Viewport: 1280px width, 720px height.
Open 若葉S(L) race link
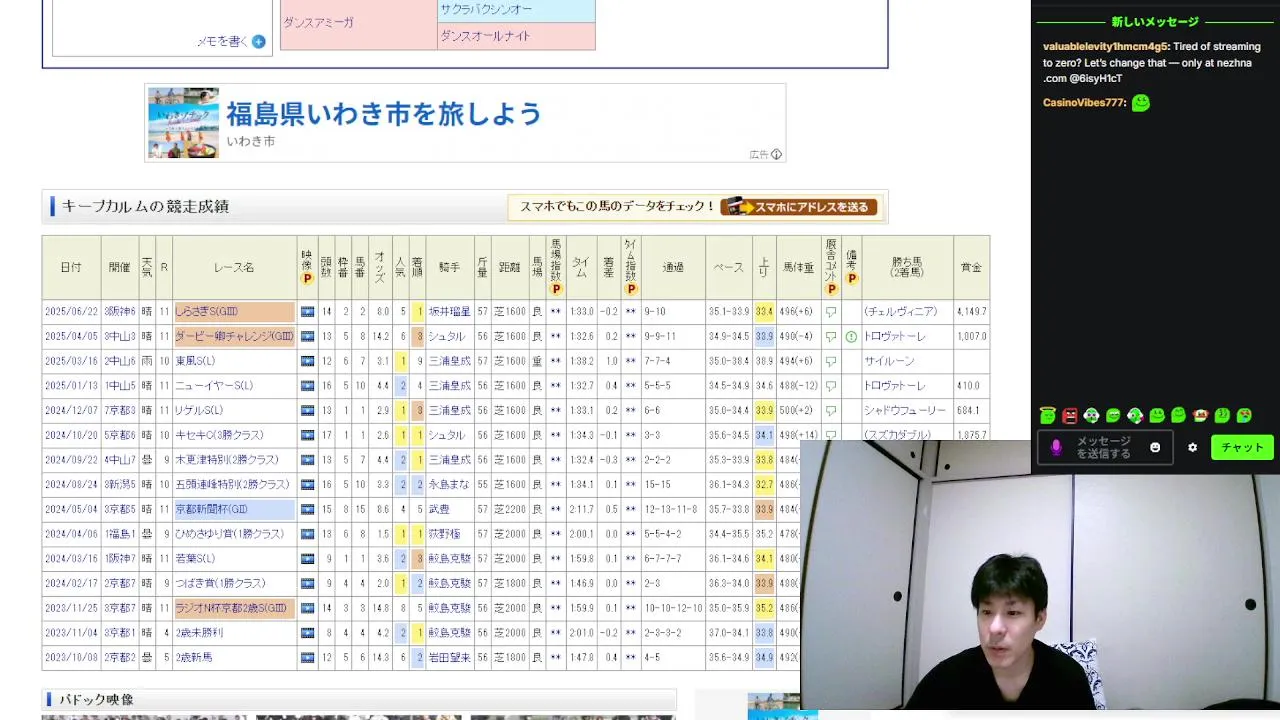pos(196,559)
